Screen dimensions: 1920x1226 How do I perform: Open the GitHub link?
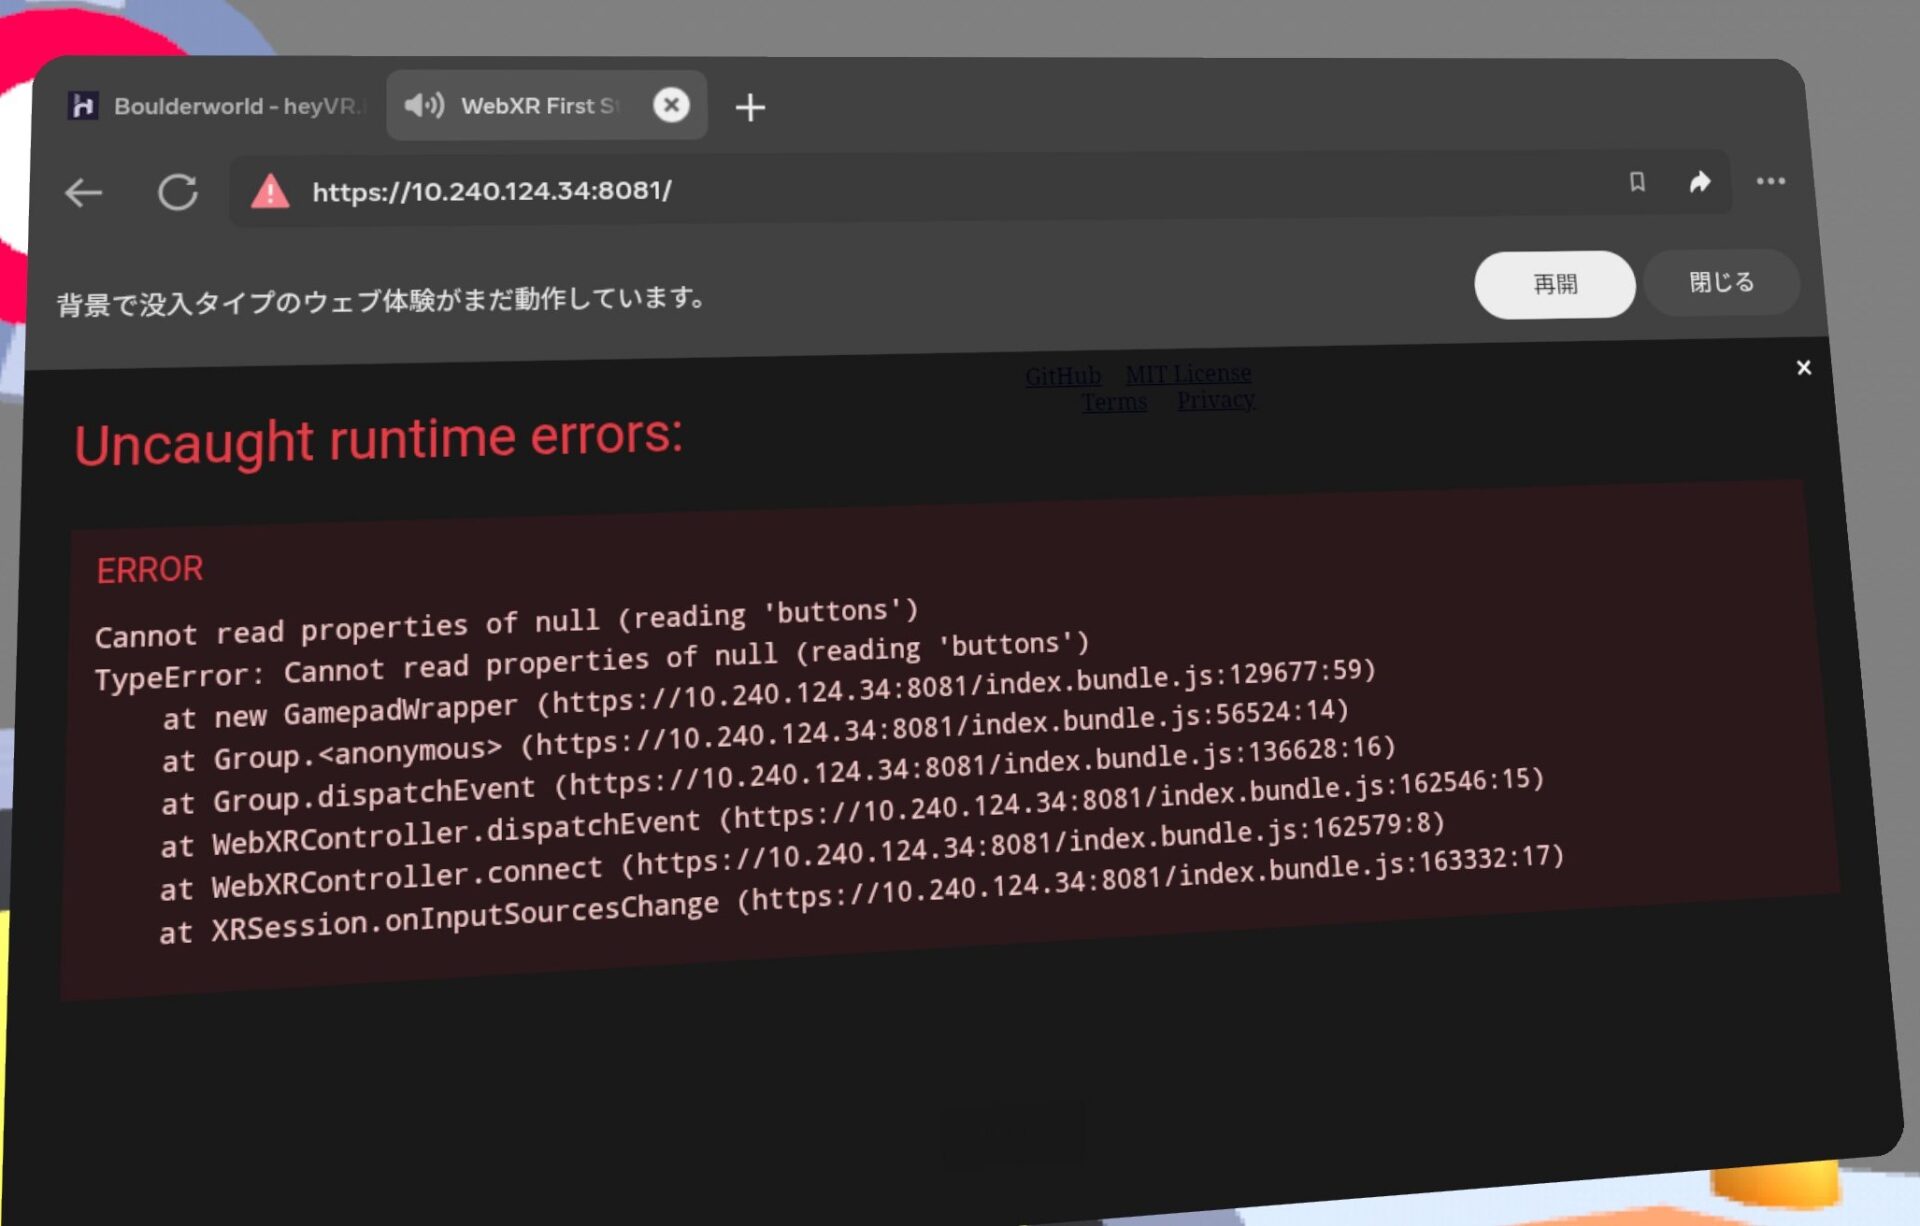1063,376
